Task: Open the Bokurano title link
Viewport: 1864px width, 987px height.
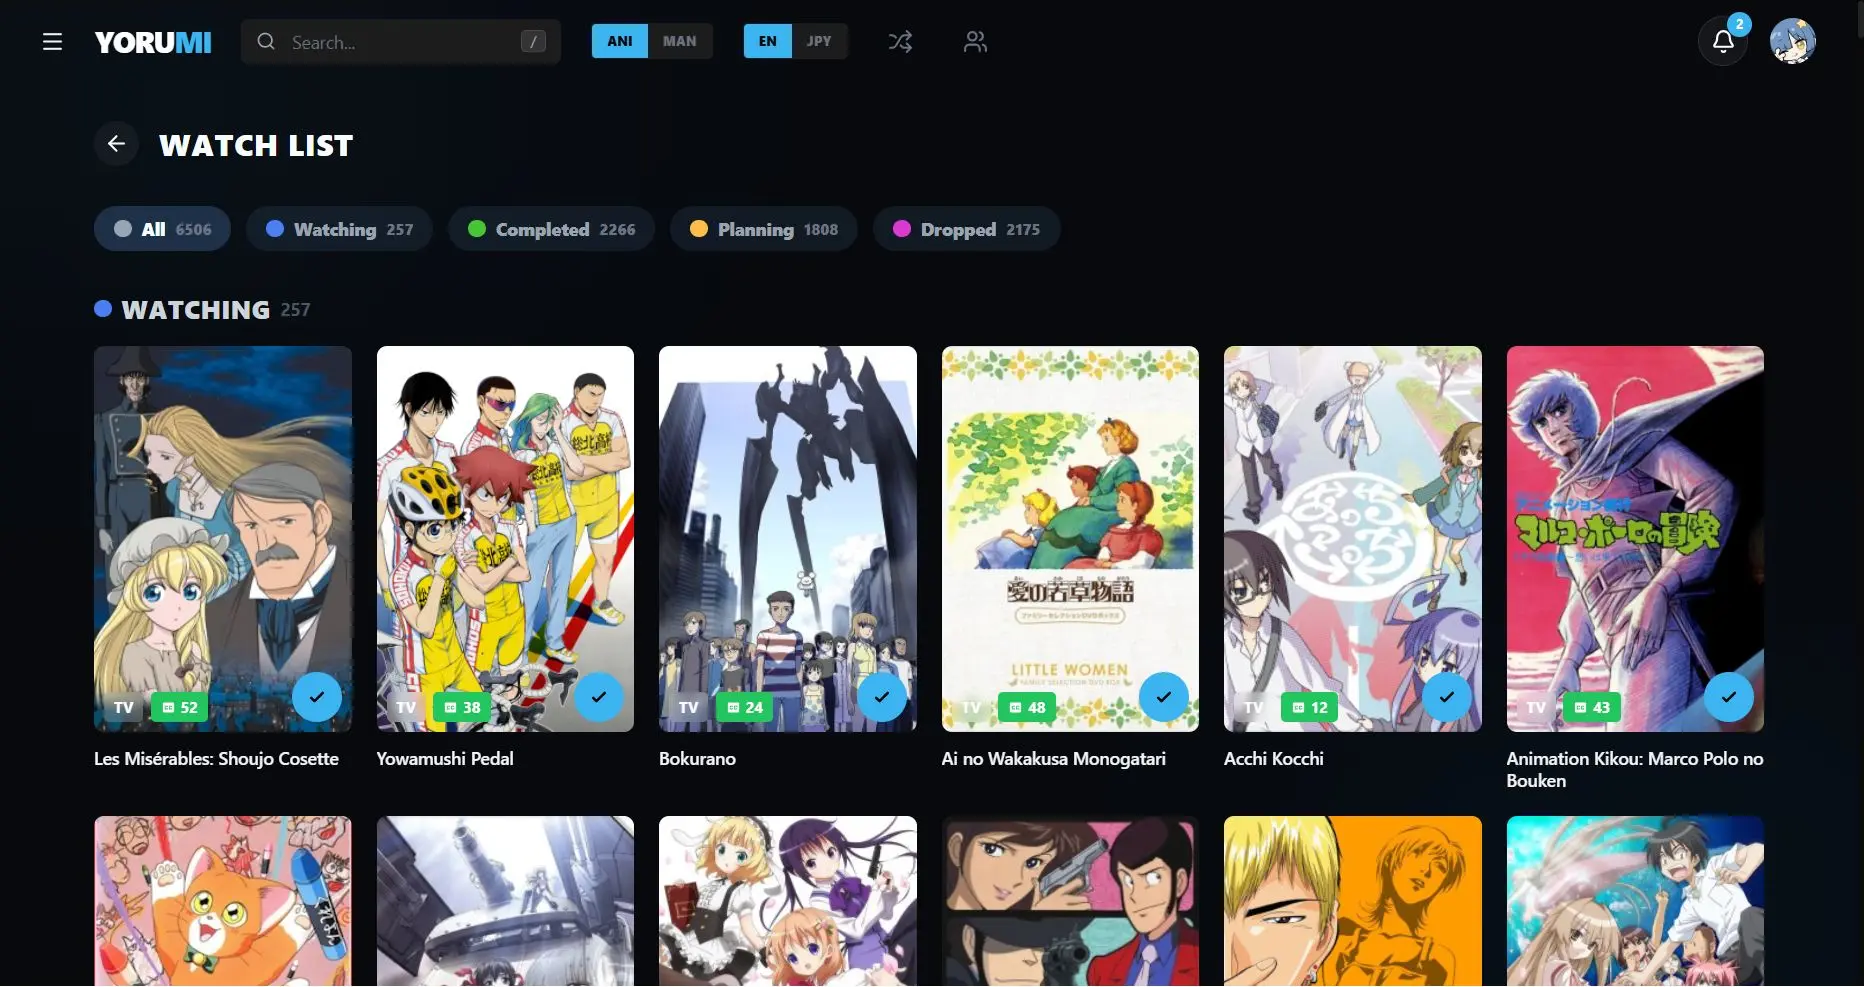Action: pos(697,759)
